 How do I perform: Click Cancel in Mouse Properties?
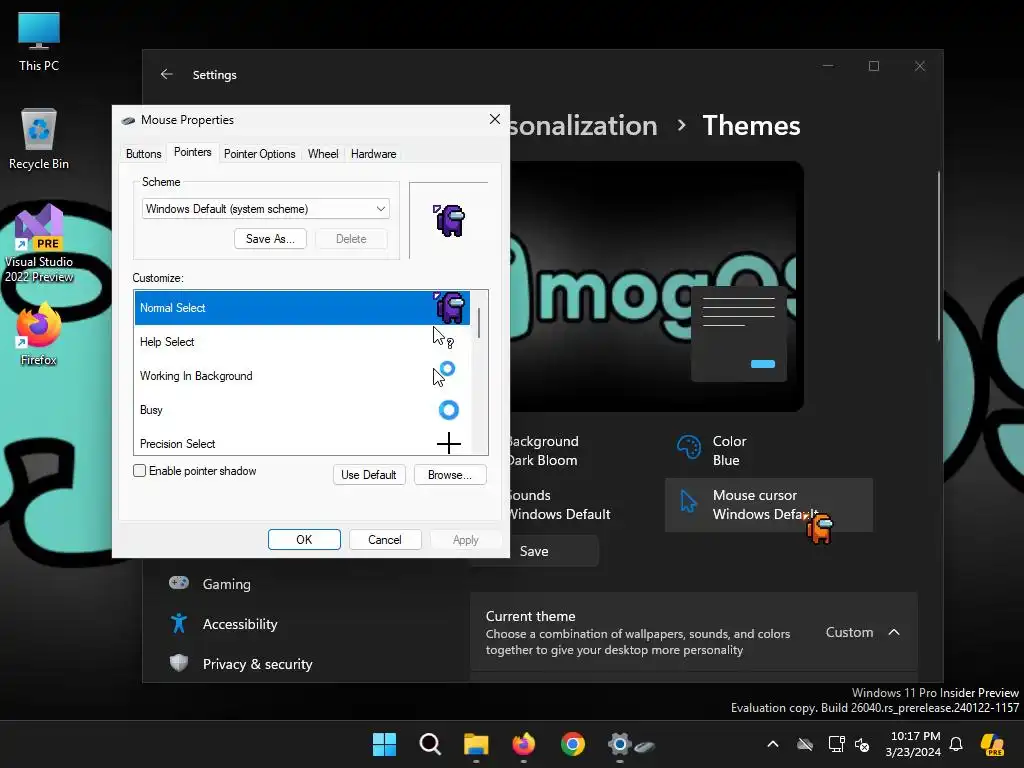tap(385, 539)
